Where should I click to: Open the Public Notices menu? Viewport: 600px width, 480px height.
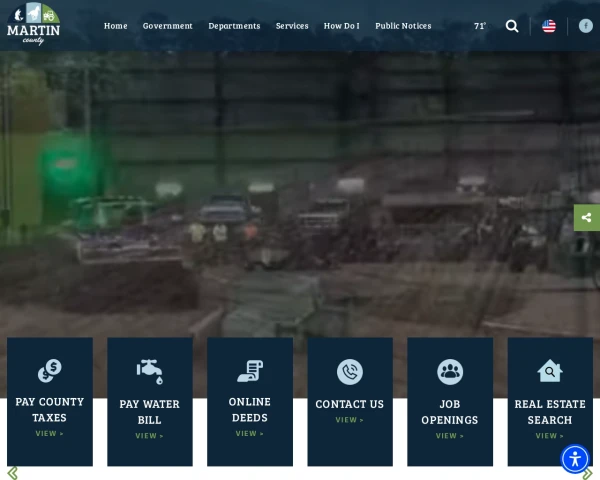click(403, 26)
